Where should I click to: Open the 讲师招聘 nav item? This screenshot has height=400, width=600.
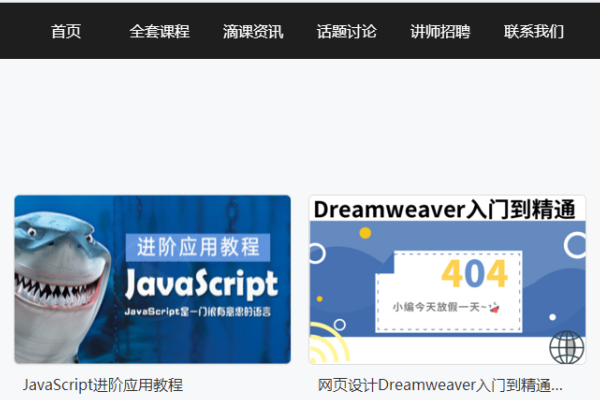(440, 31)
